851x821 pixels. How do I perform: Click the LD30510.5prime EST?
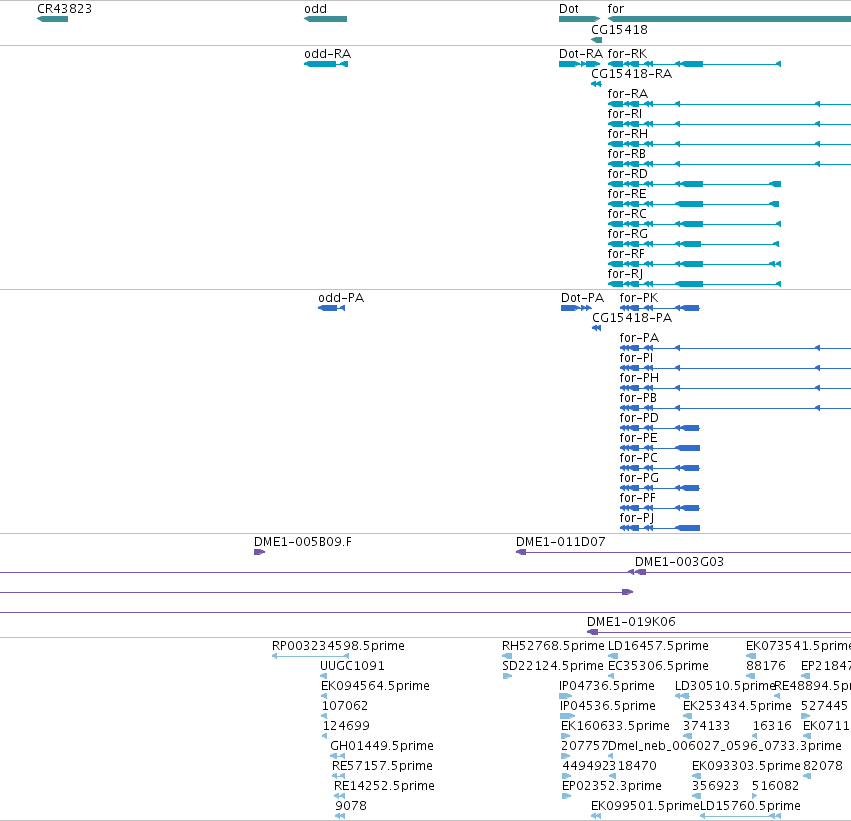(682, 696)
